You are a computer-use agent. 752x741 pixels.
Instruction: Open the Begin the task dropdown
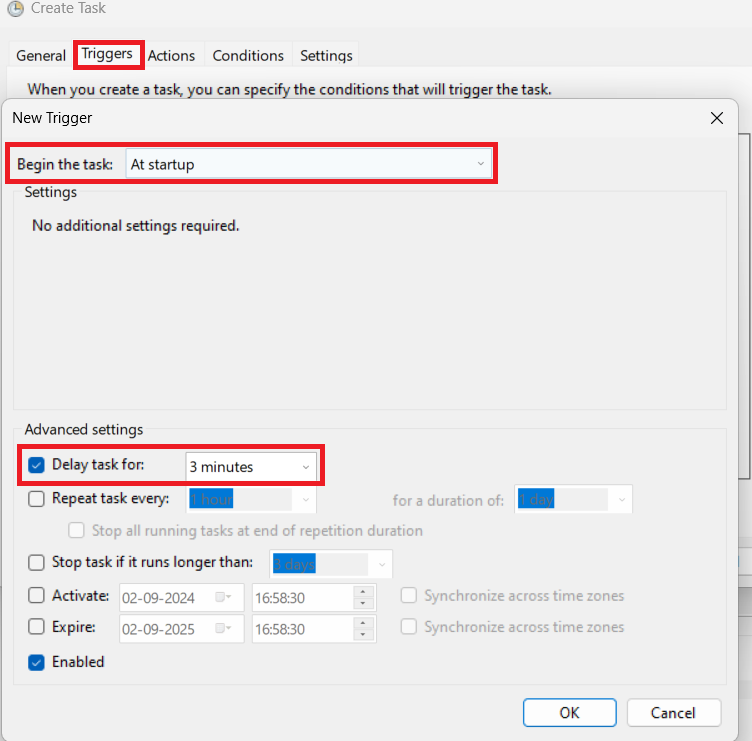309,164
